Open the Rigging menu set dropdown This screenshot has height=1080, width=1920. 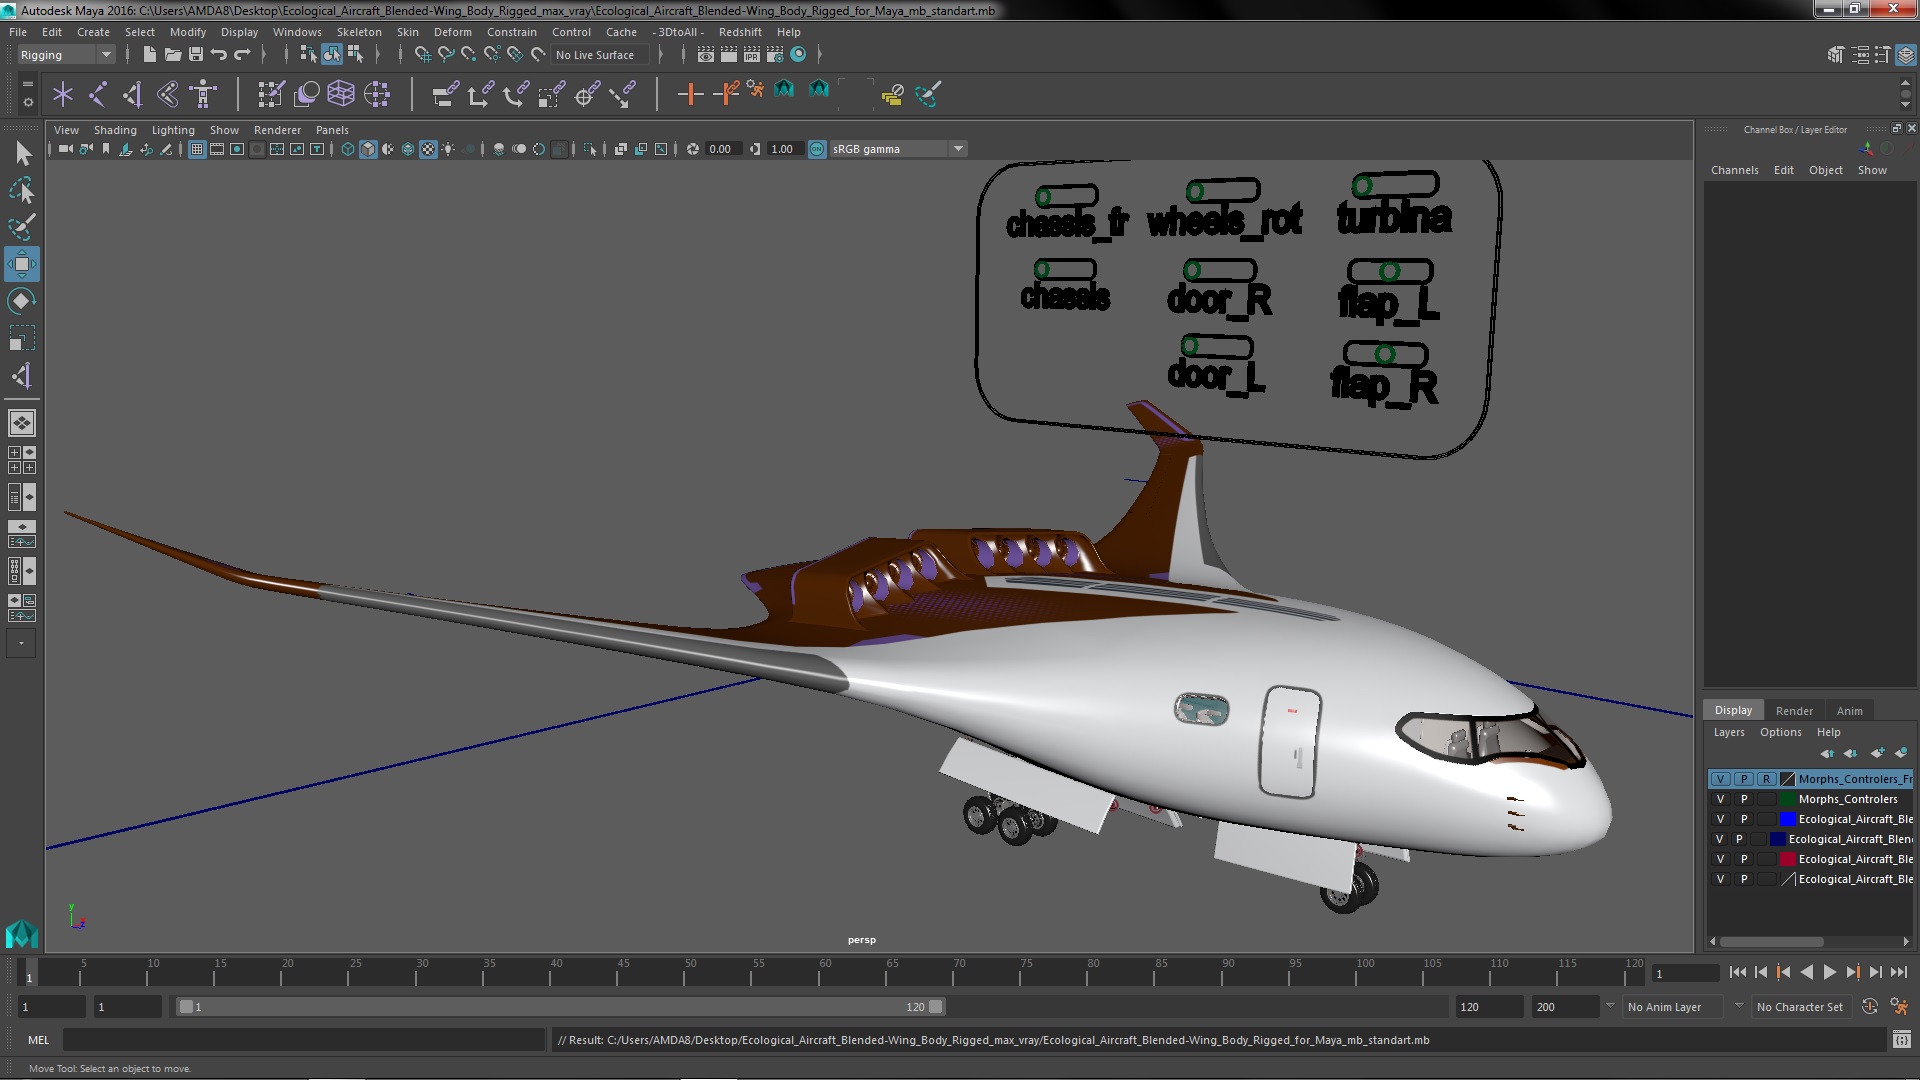[65, 55]
